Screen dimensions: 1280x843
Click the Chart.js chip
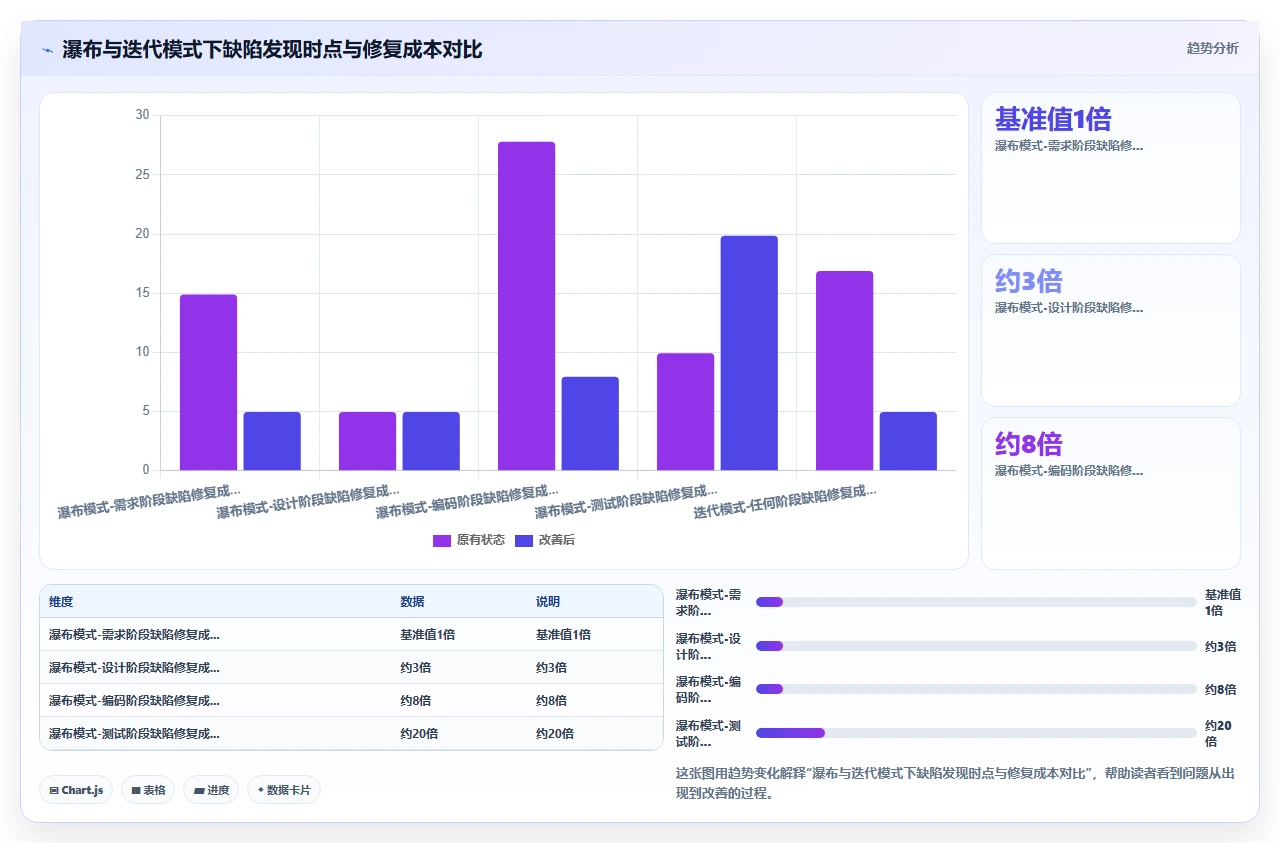[76, 790]
